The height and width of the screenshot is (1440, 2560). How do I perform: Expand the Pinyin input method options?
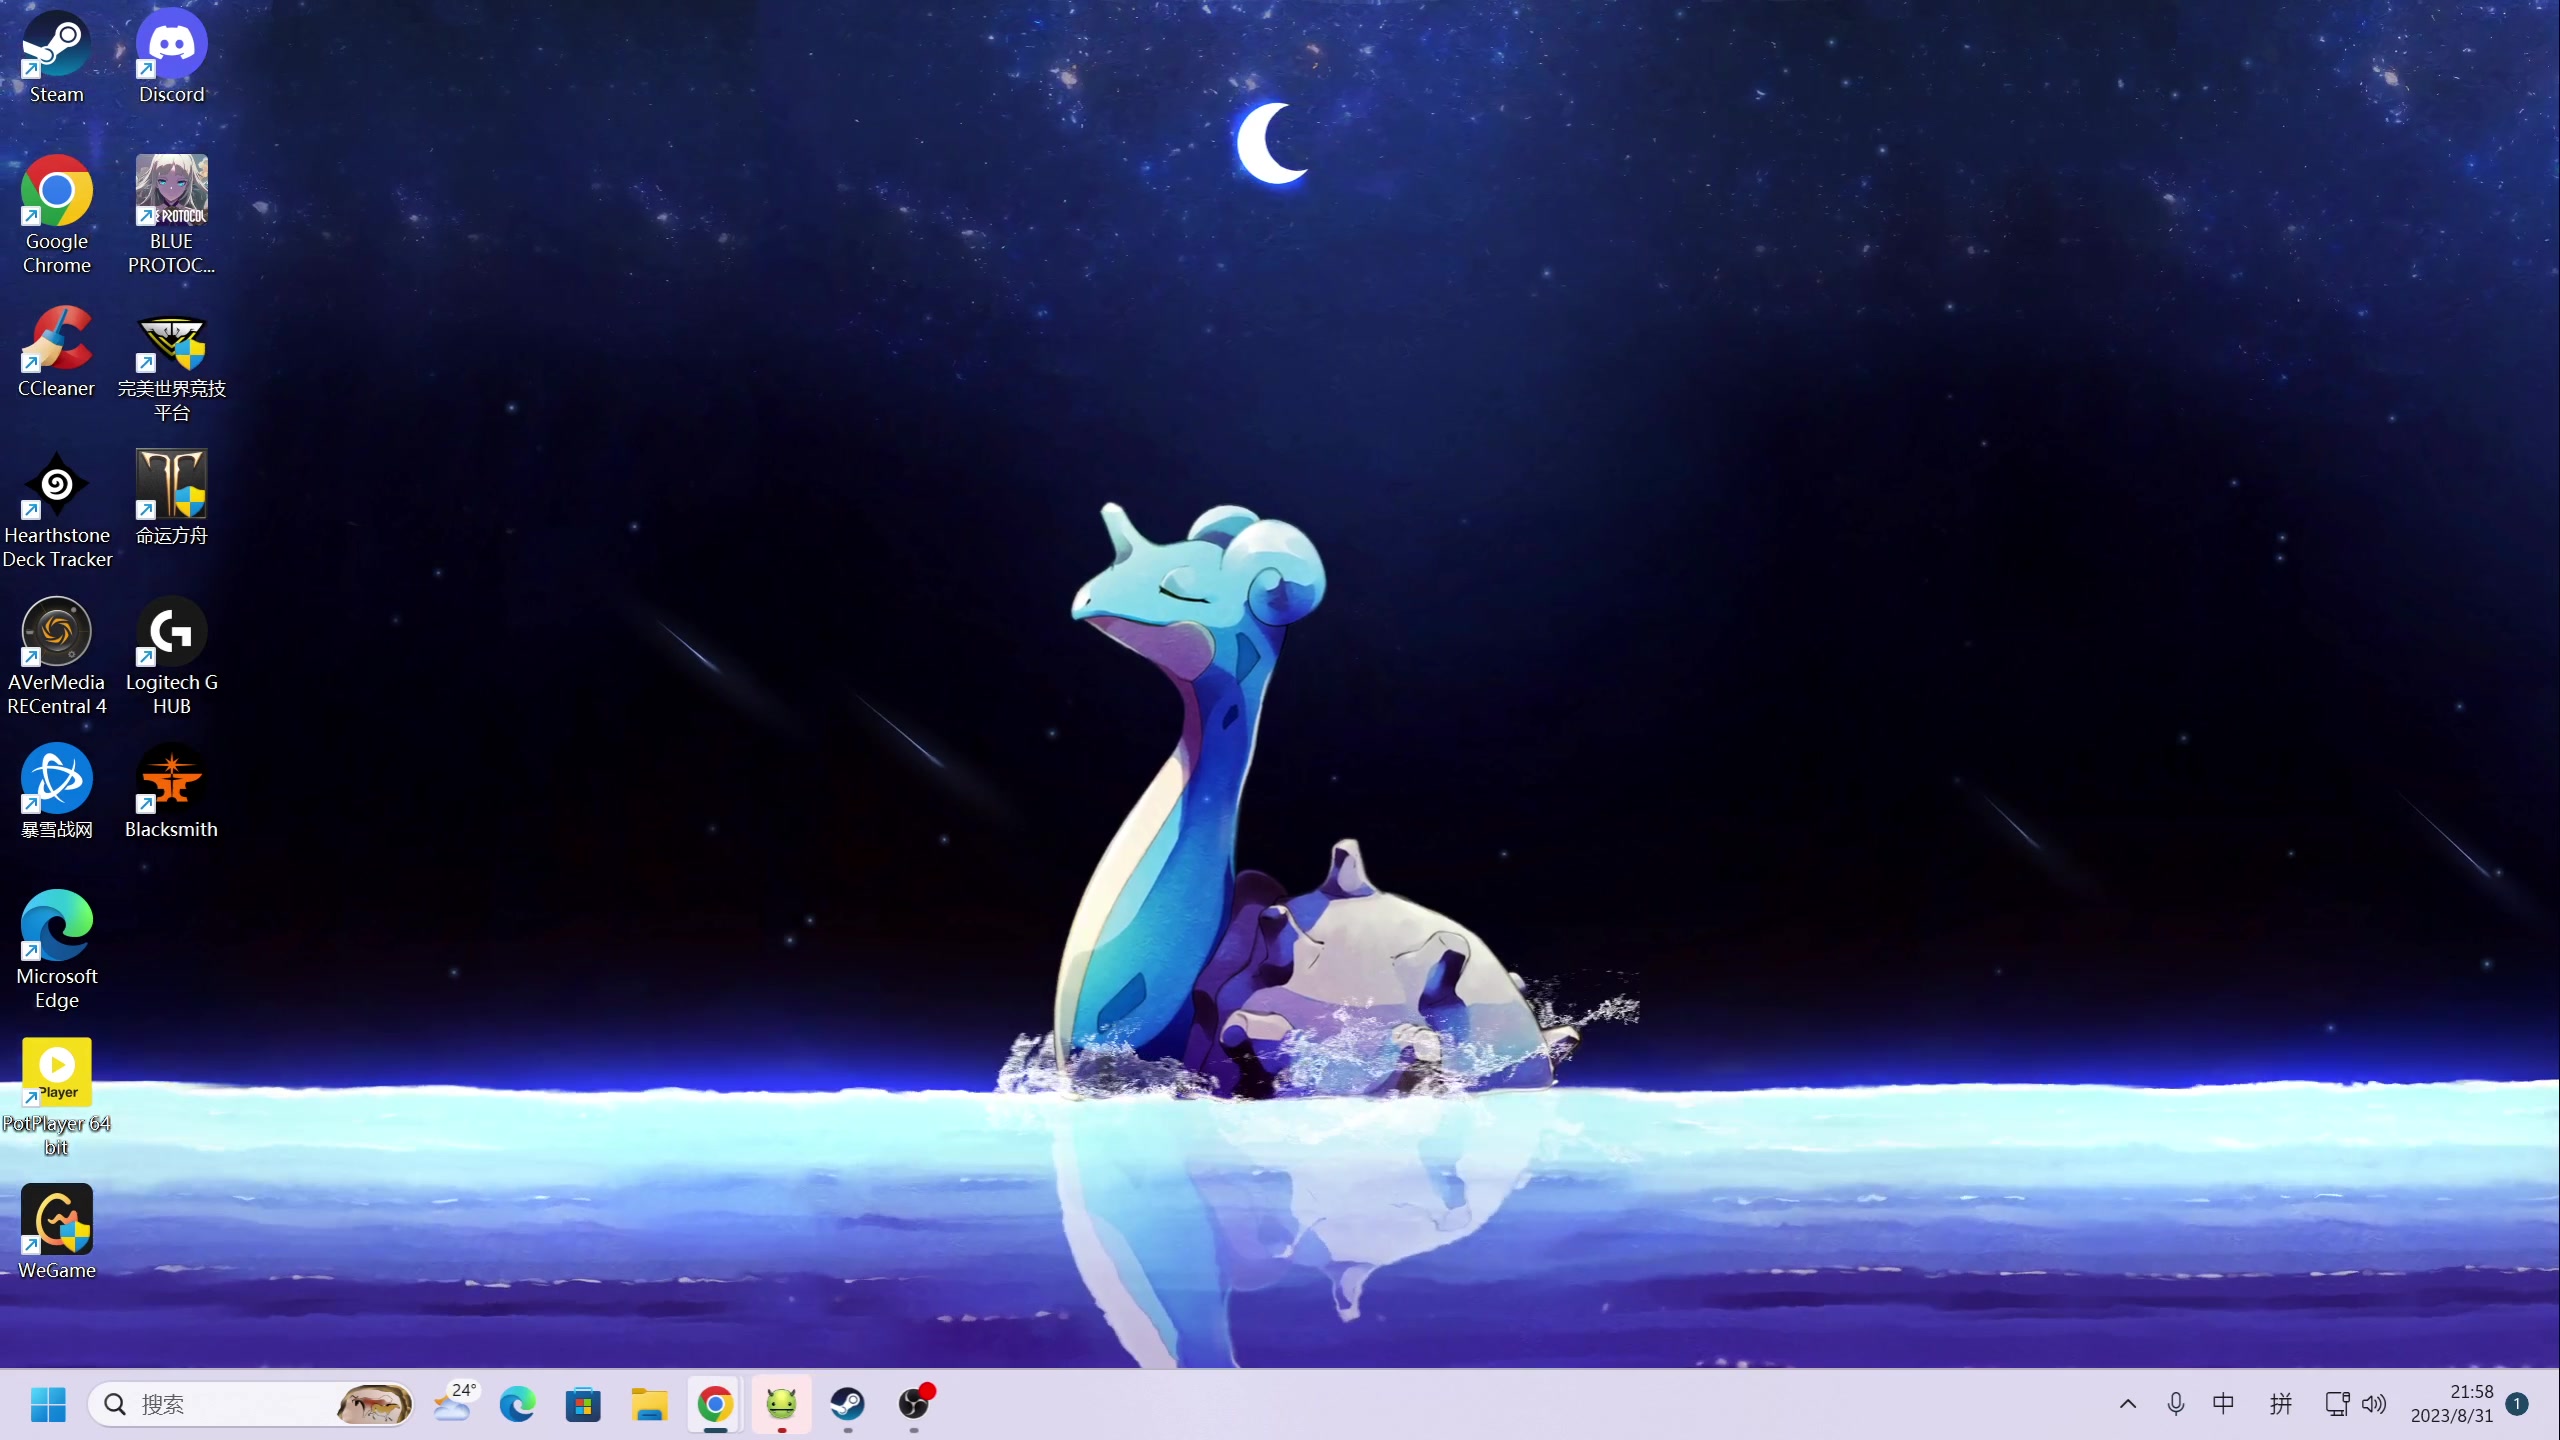[2281, 1404]
